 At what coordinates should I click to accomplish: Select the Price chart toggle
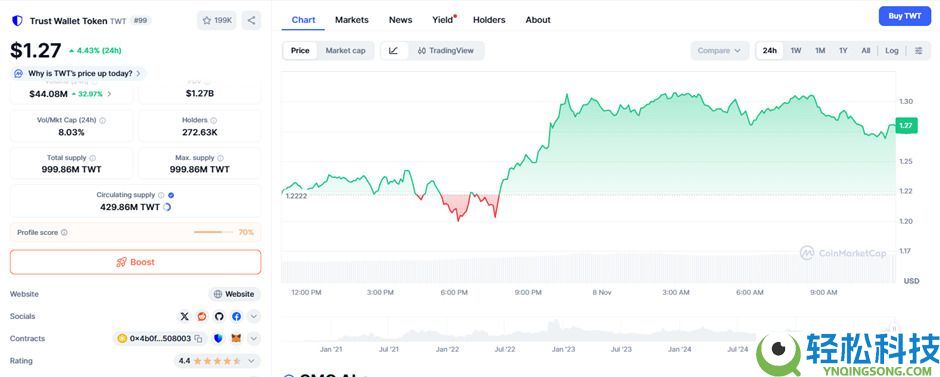click(300, 51)
